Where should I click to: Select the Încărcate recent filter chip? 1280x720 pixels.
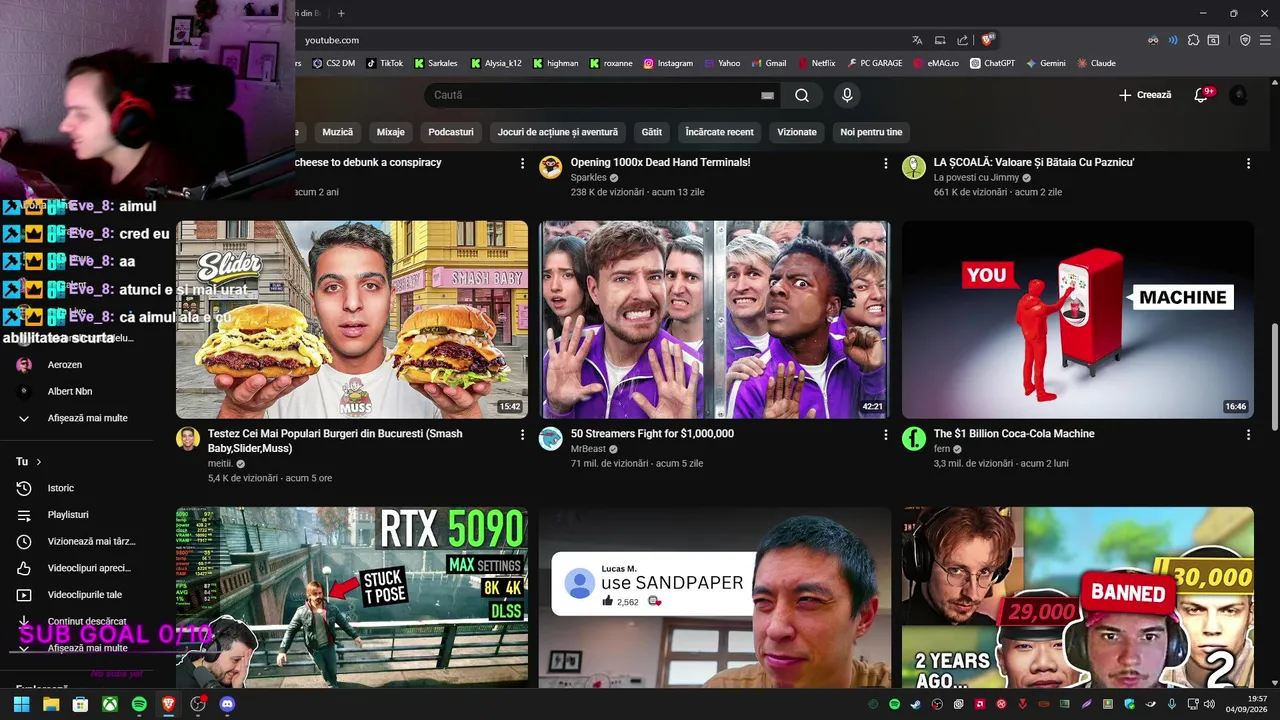[x=720, y=132]
